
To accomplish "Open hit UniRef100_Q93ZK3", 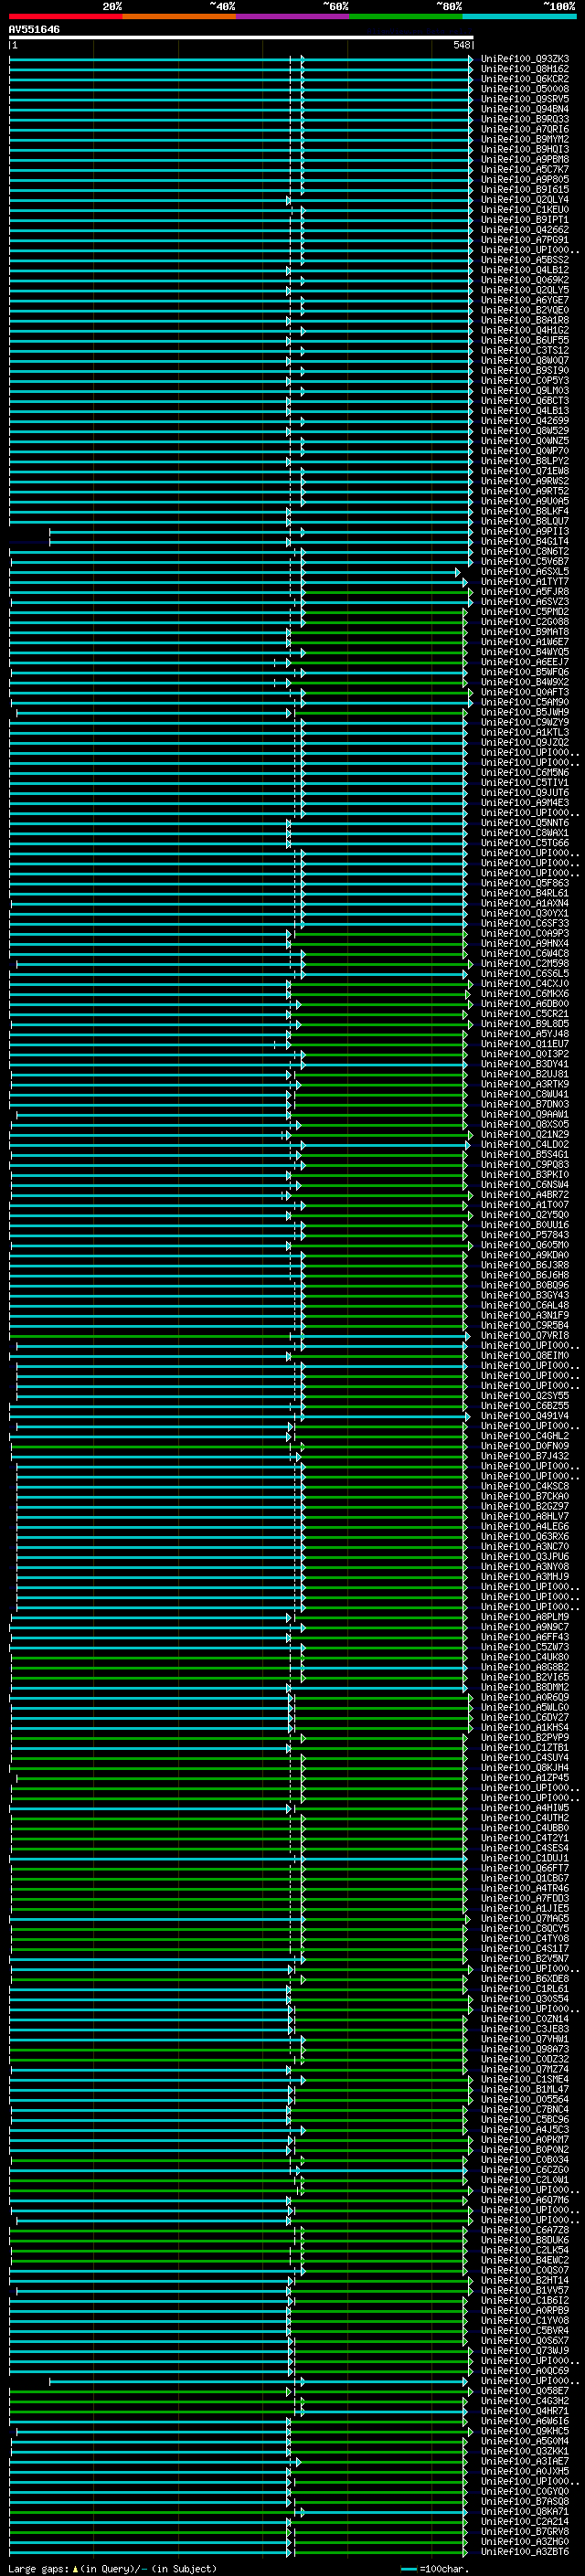I will (x=525, y=59).
